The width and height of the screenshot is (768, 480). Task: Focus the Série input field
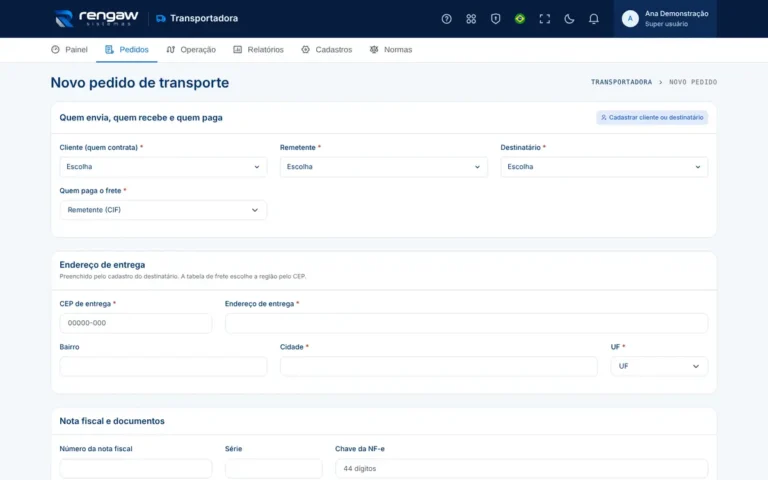(x=274, y=469)
